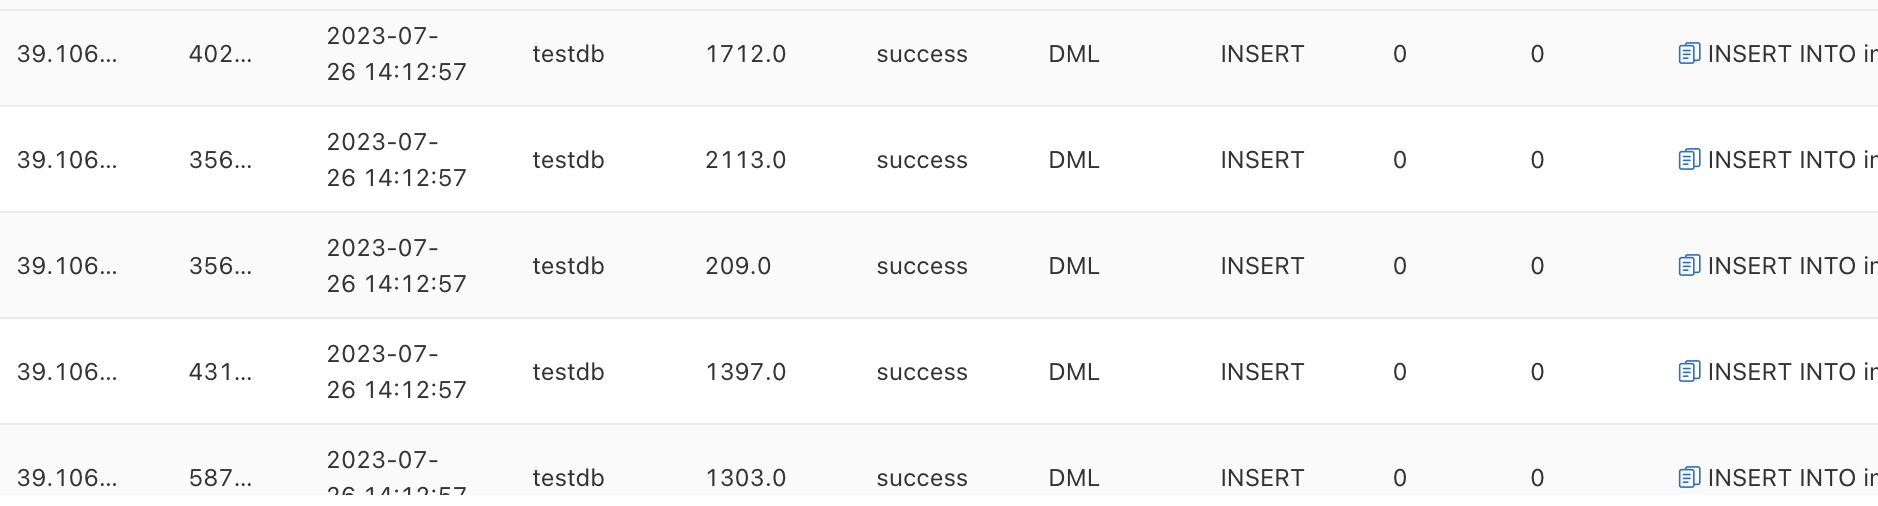
Task: Click duration value 209.0
Action: click(738, 266)
